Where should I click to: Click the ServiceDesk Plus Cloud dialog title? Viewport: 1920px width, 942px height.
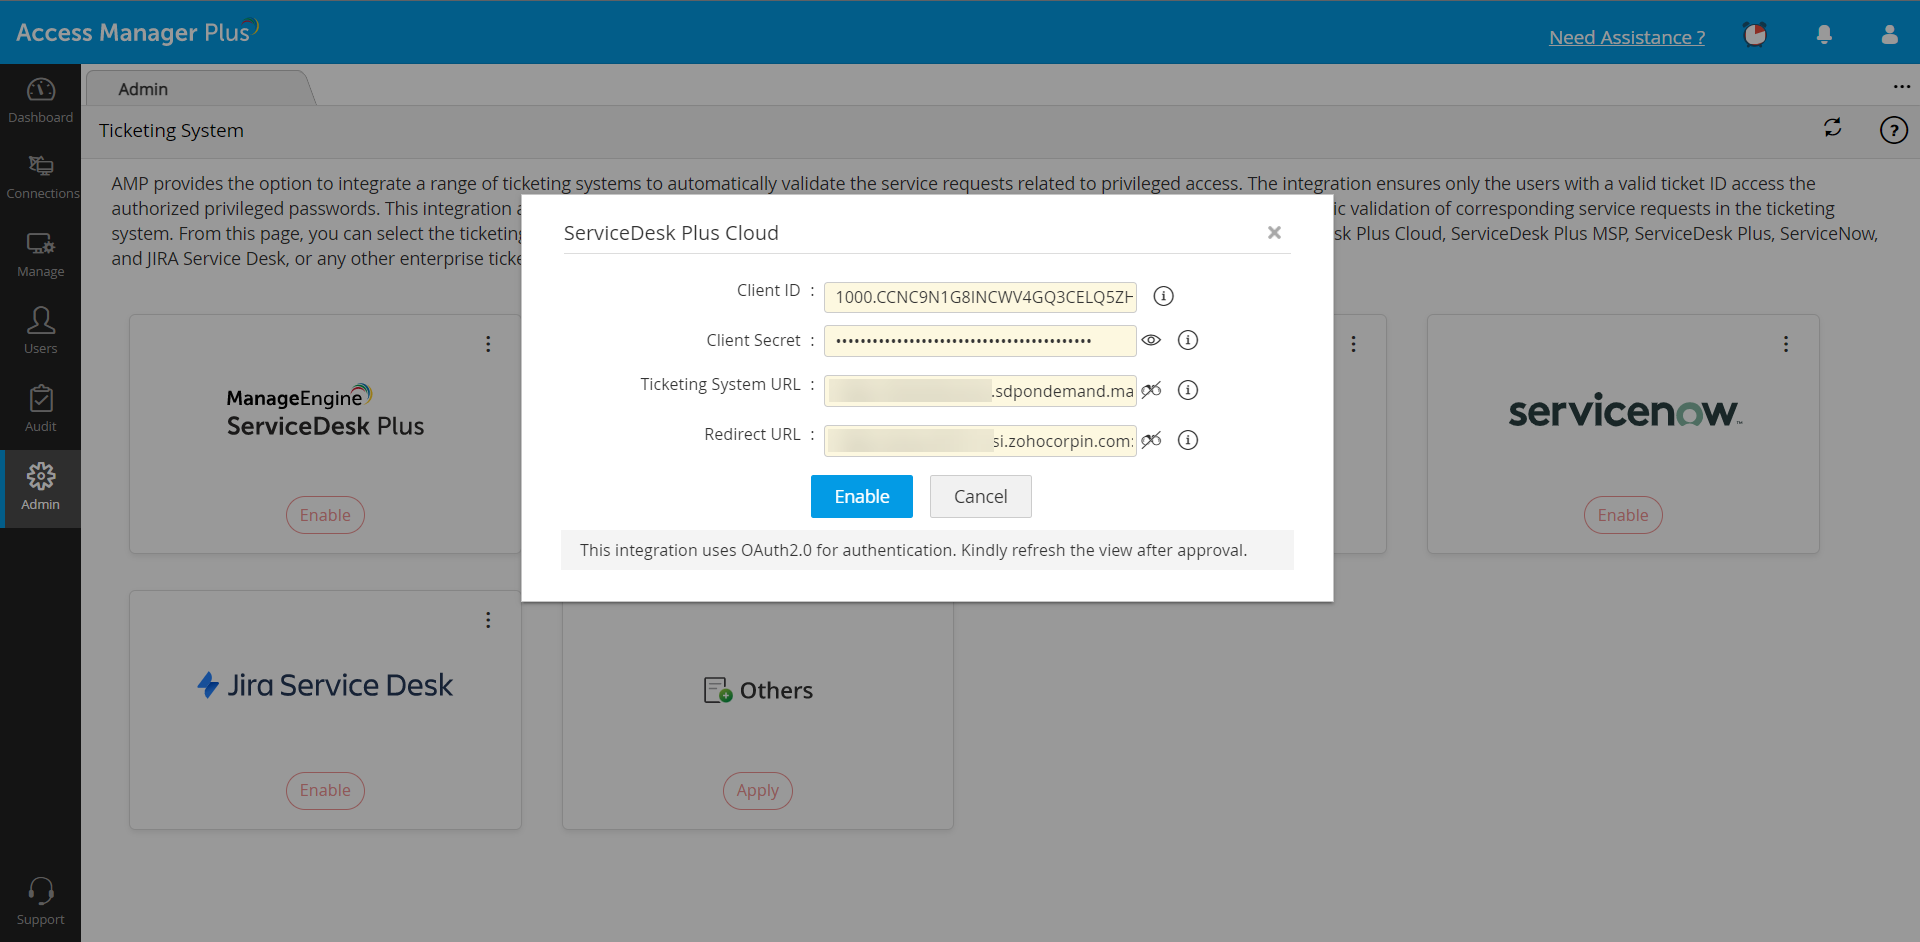pos(671,233)
